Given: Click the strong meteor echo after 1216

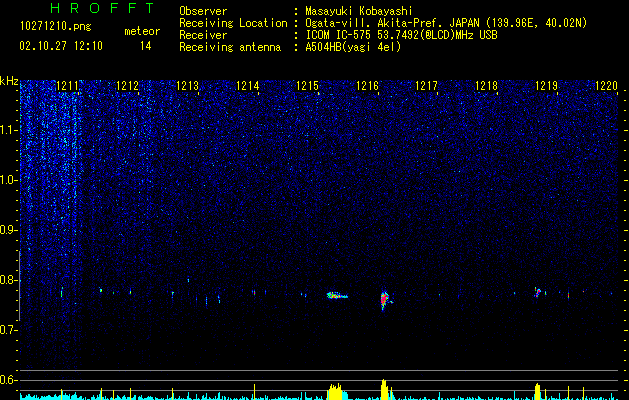Looking at the screenshot, I should pos(385,300).
